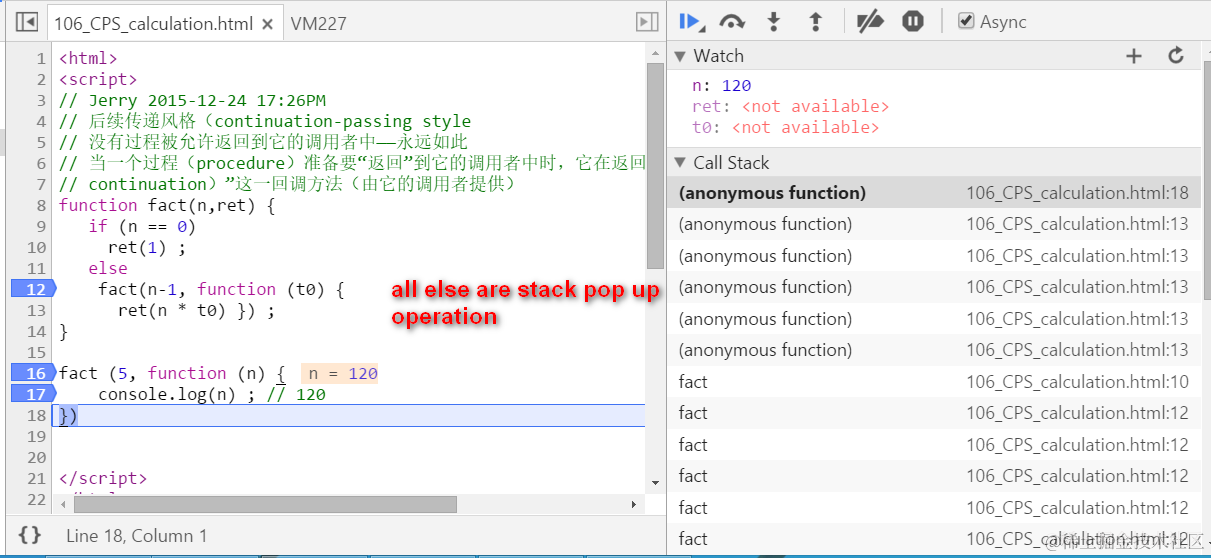The image size is (1211, 558).
Task: Select anonymous function frame at line 18
Action: click(934, 193)
